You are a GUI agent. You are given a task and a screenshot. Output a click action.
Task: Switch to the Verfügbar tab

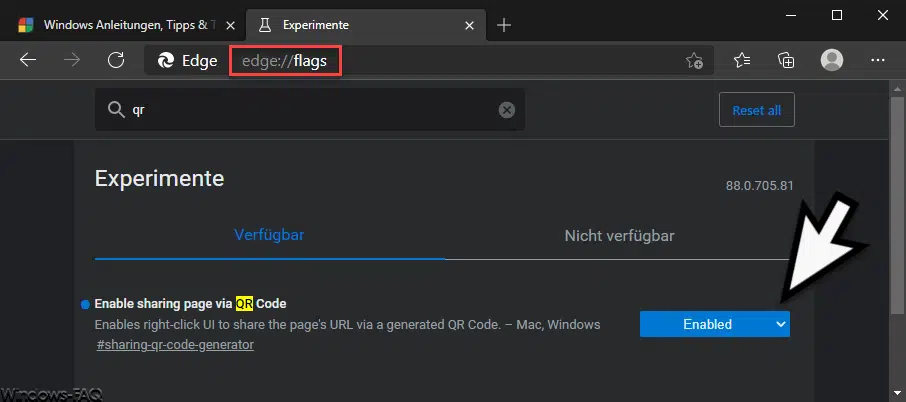269,236
